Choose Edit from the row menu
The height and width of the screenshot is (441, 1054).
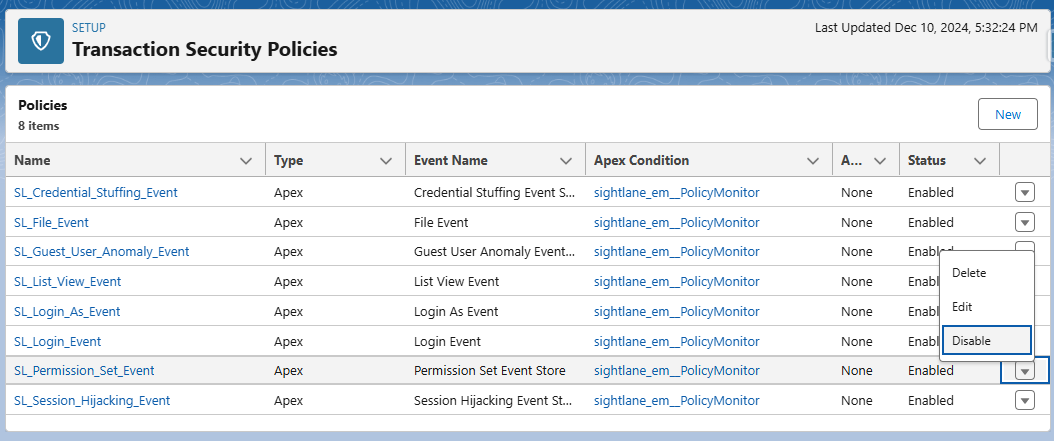(x=986, y=307)
